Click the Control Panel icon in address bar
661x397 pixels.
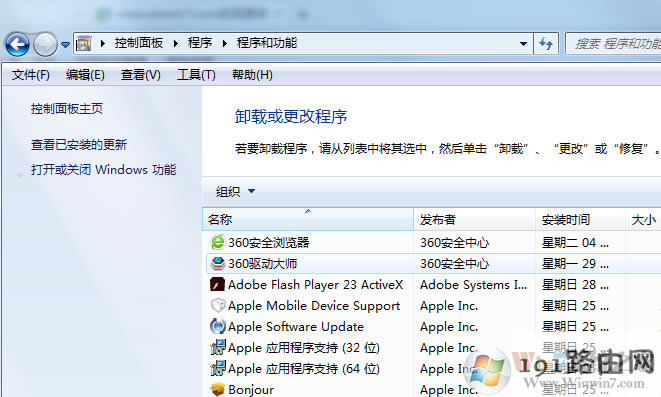pyautogui.click(x=83, y=43)
